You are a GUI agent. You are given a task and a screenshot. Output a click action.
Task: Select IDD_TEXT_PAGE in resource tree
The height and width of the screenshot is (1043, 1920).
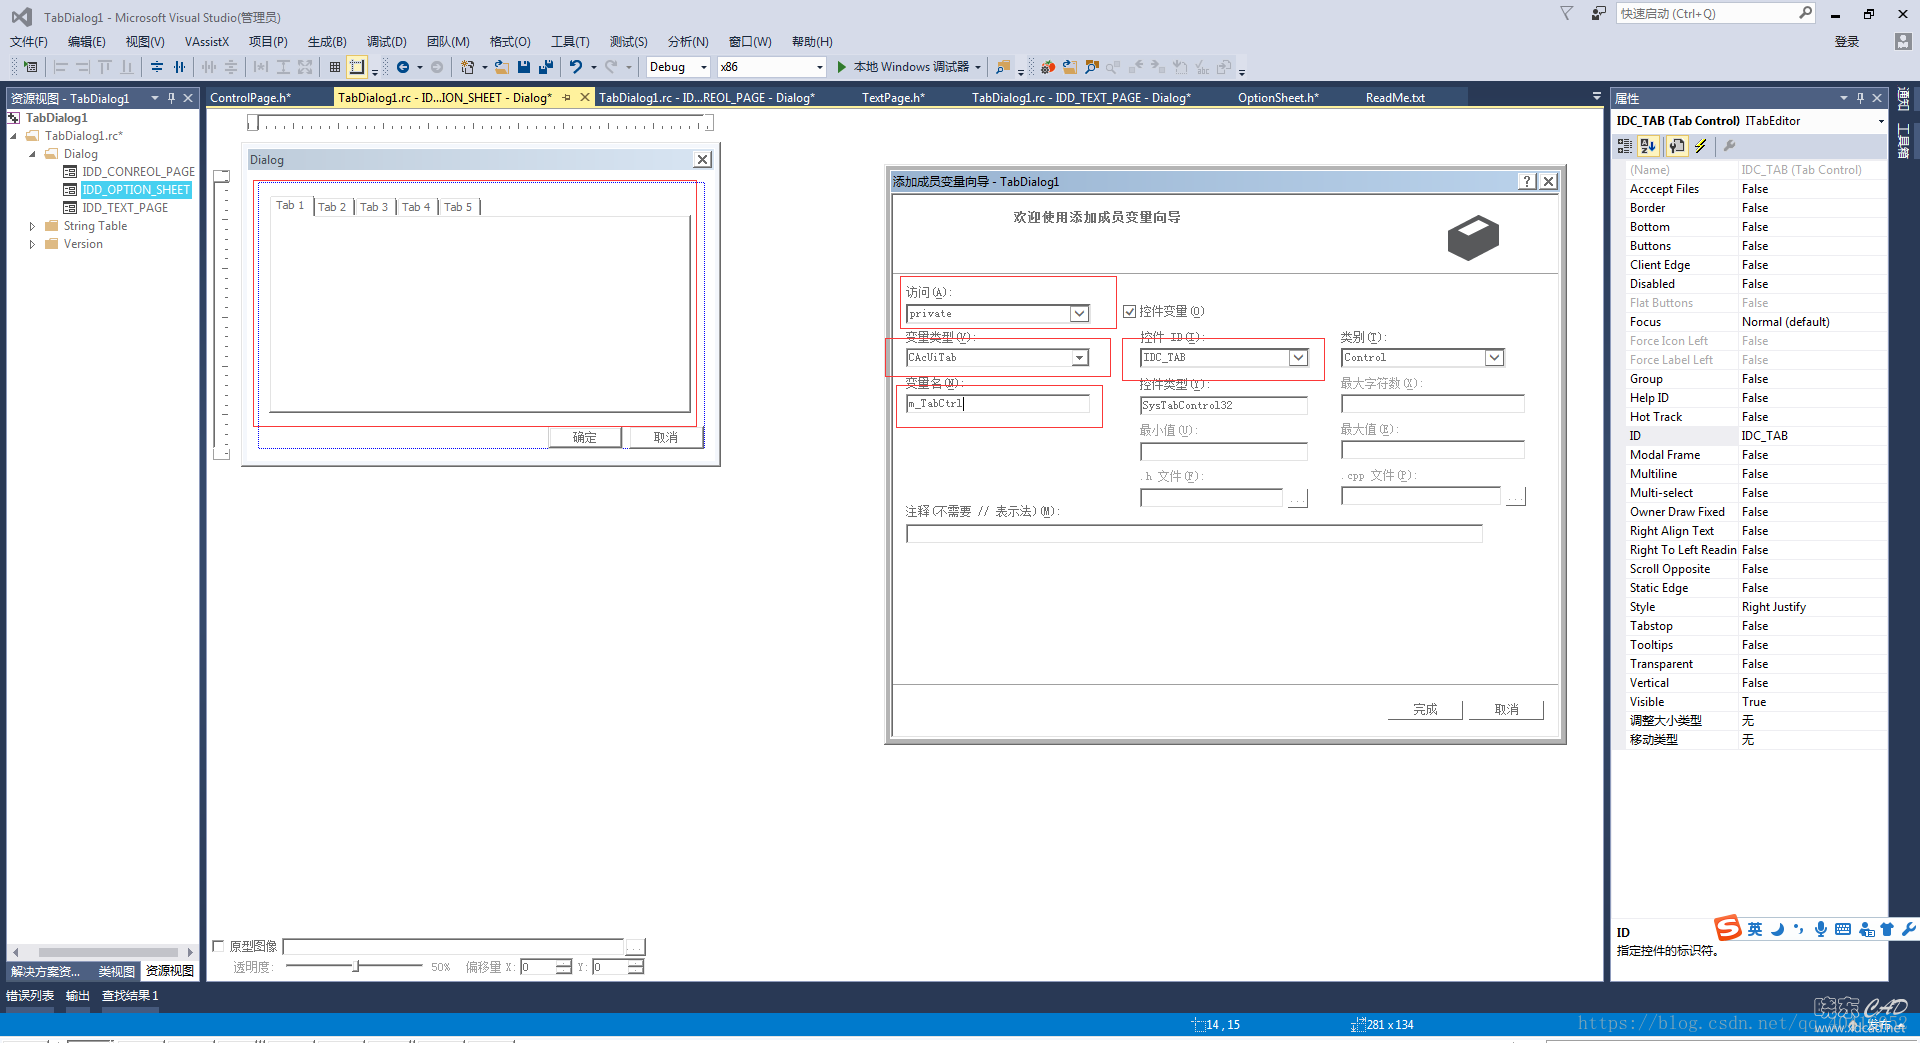pyautogui.click(x=125, y=208)
